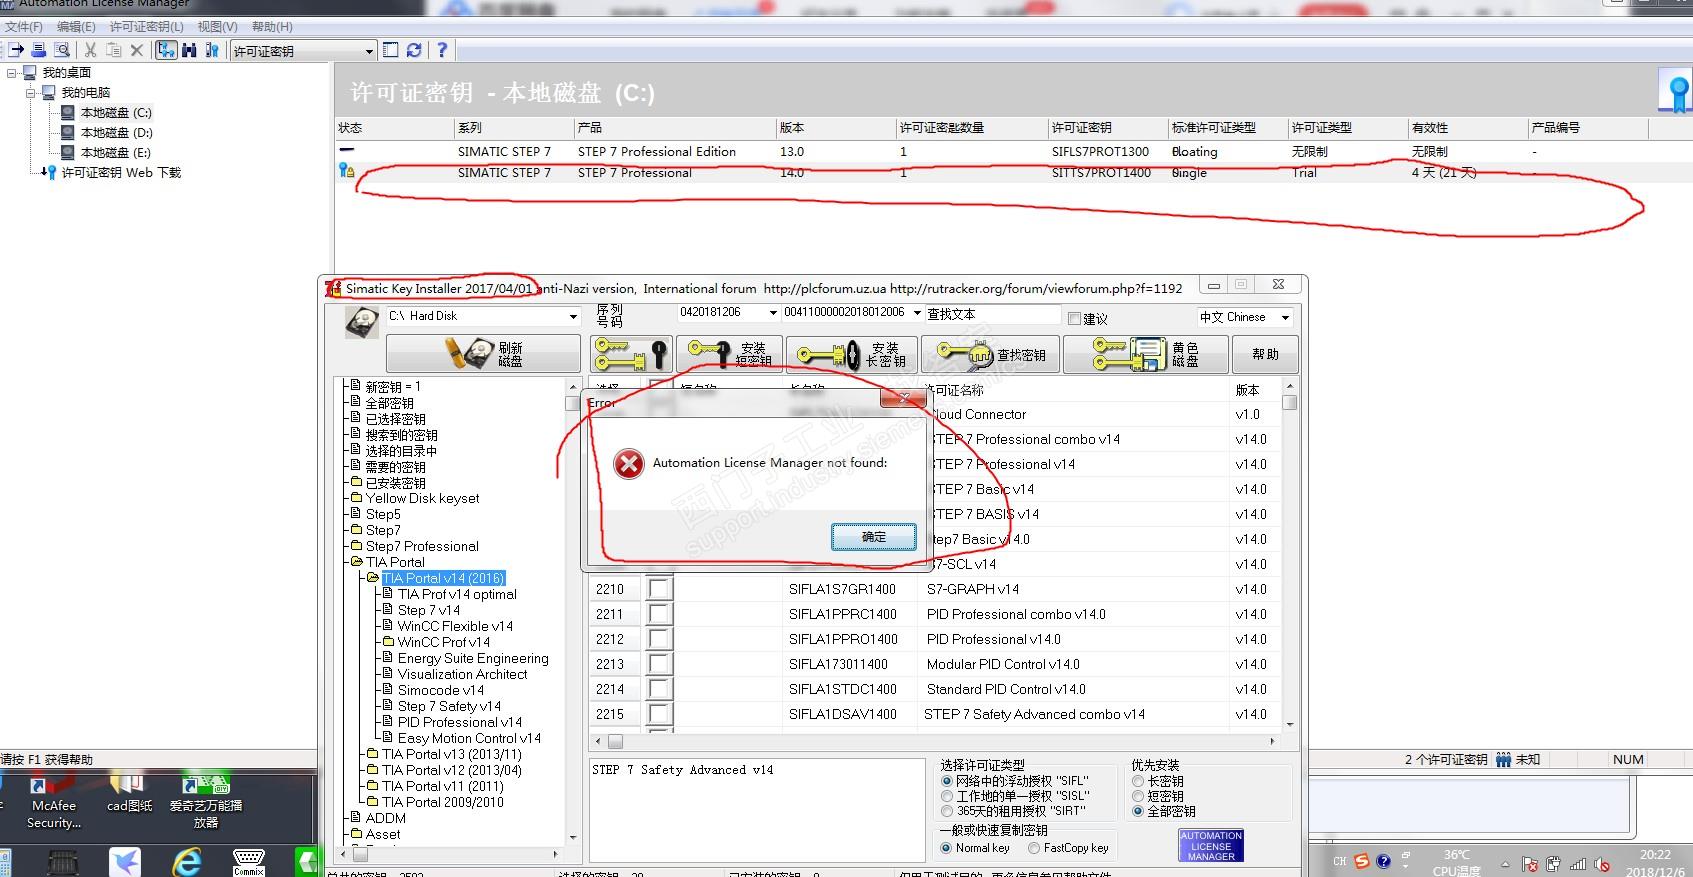Click the transfer license key toolbar icon

pyautogui.click(x=16, y=50)
